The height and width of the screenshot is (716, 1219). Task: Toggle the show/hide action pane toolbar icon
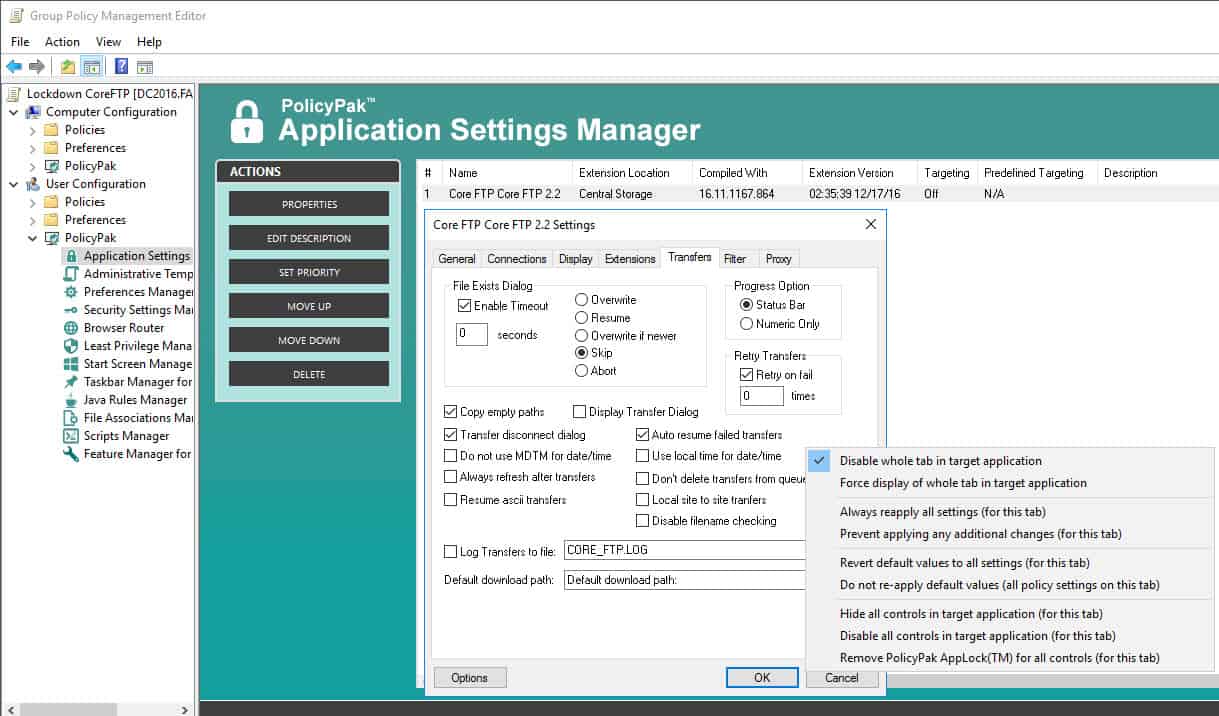(x=145, y=67)
